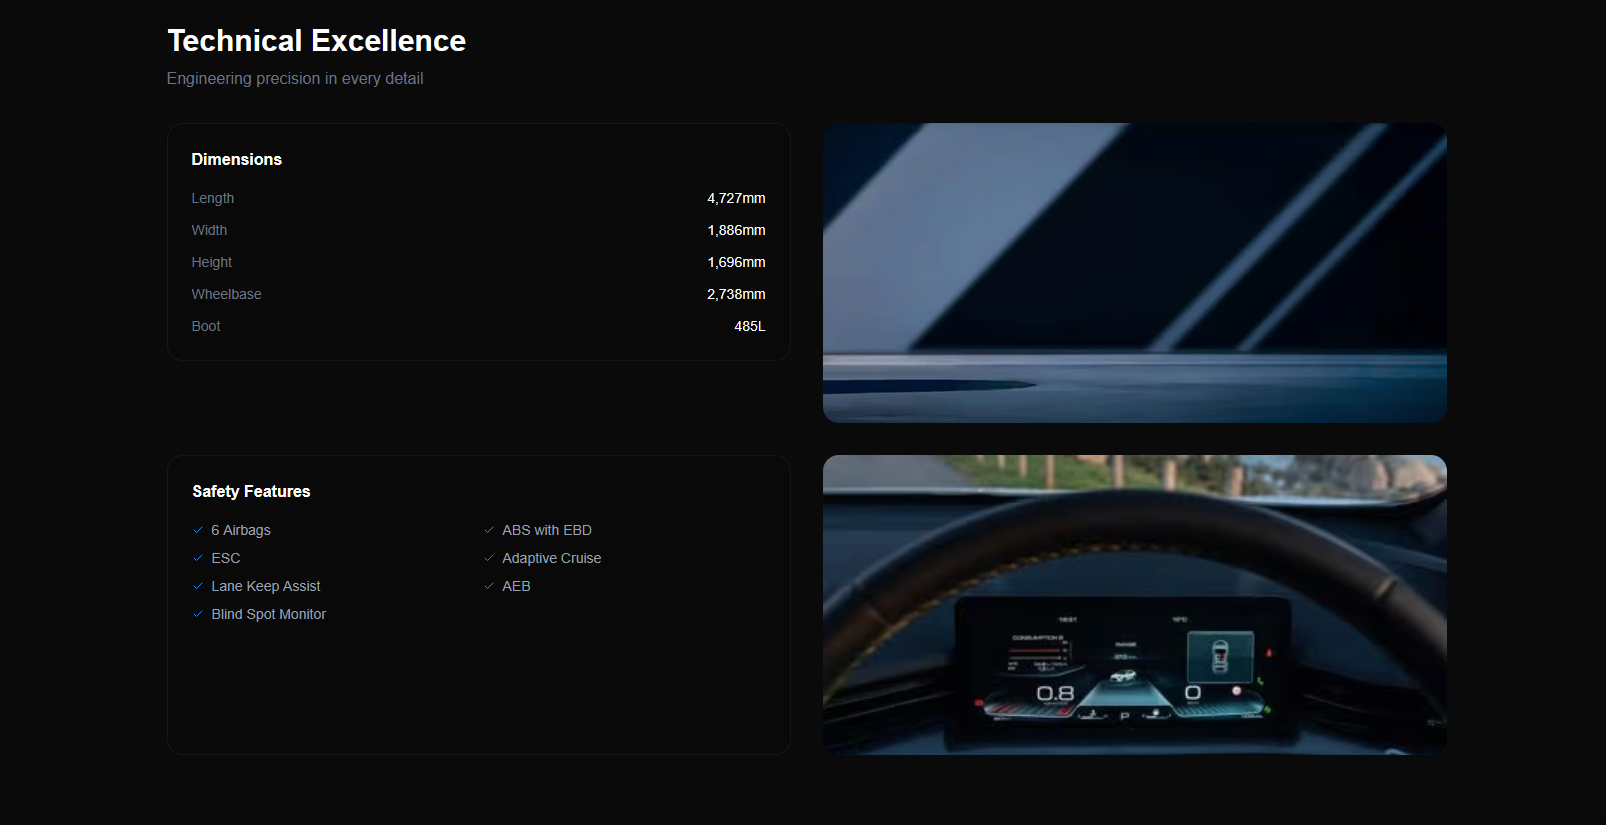
Task: Click the Height value 1,696mm
Action: pyautogui.click(x=736, y=262)
